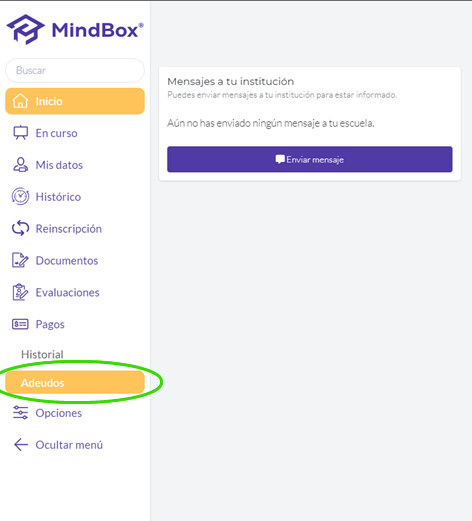Go to the Documentos section label
The height and width of the screenshot is (521, 472).
67,260
